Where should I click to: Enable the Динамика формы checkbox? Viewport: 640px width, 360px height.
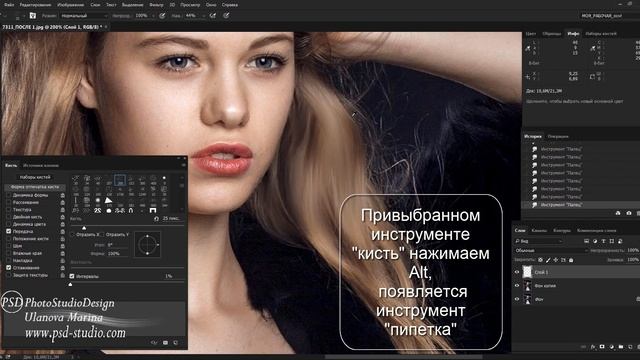tap(9, 195)
